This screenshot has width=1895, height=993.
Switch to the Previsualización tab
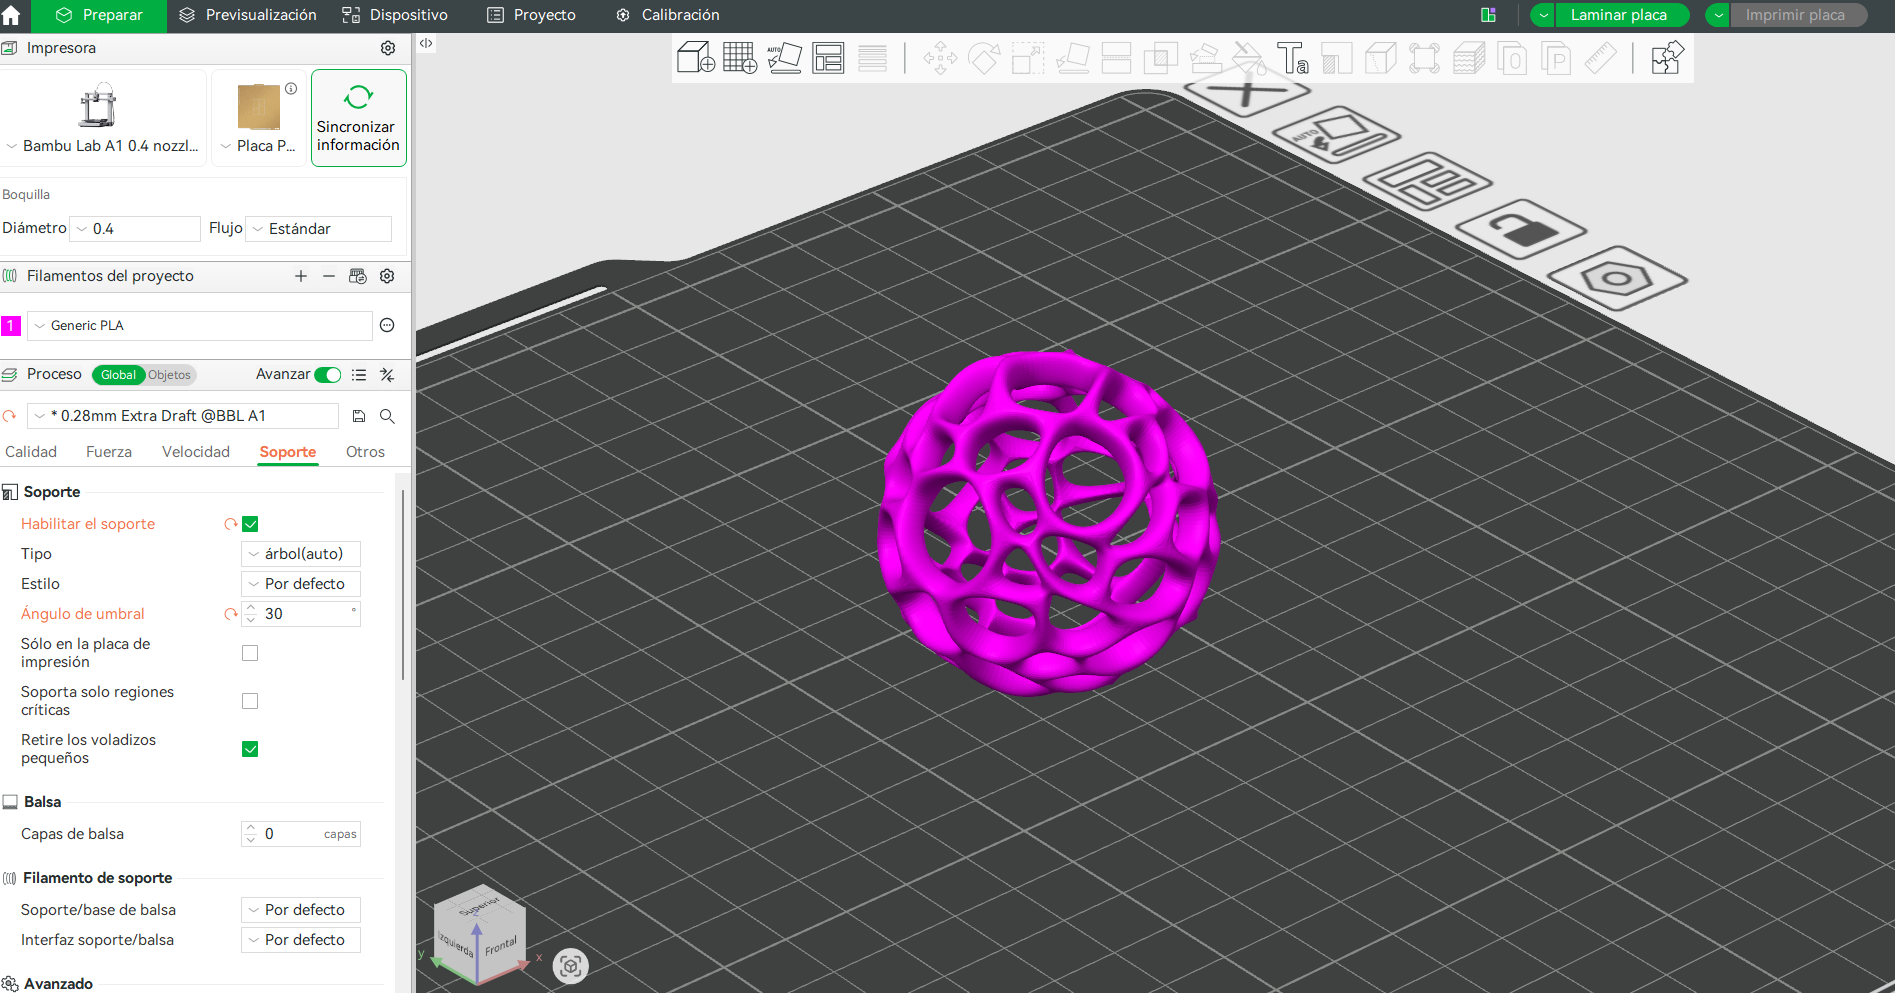pyautogui.click(x=248, y=15)
